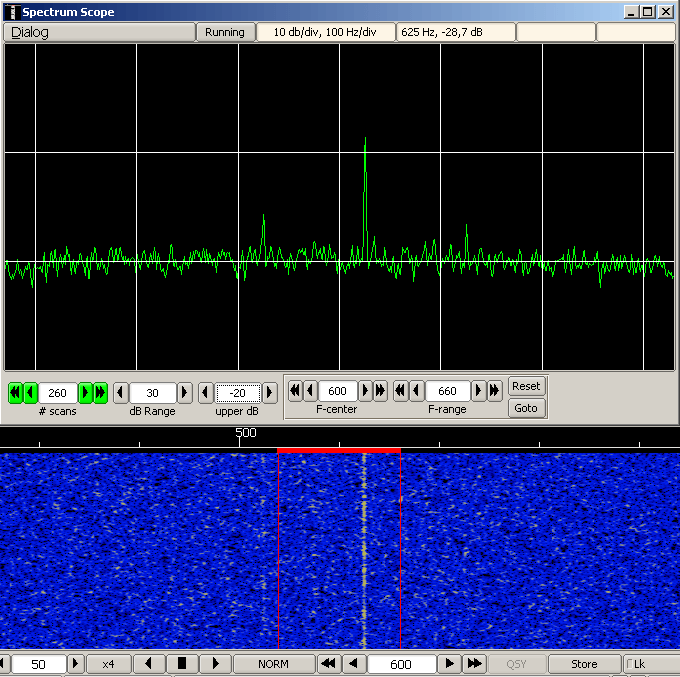Click the red filter band marker on waterfall
Viewport: 680px width, 677px height.
point(339,451)
